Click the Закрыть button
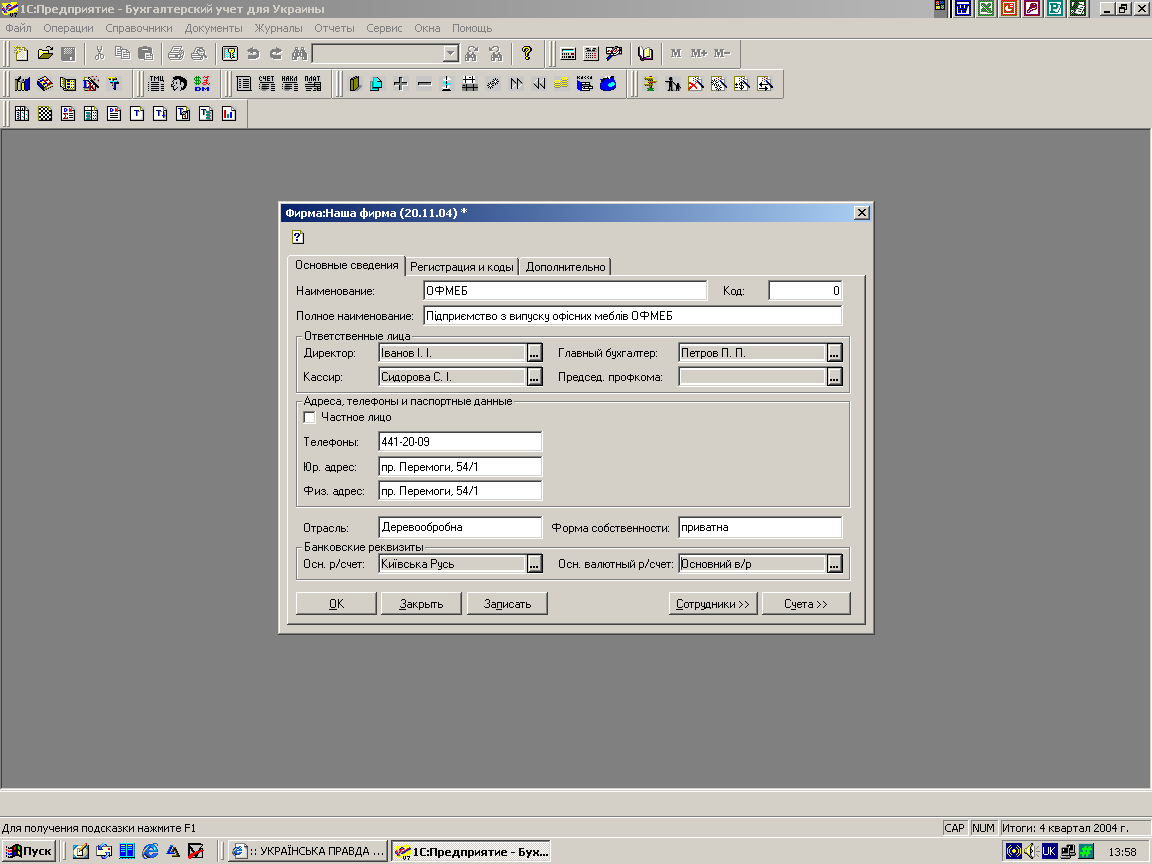The width and height of the screenshot is (1152, 864). [421, 604]
